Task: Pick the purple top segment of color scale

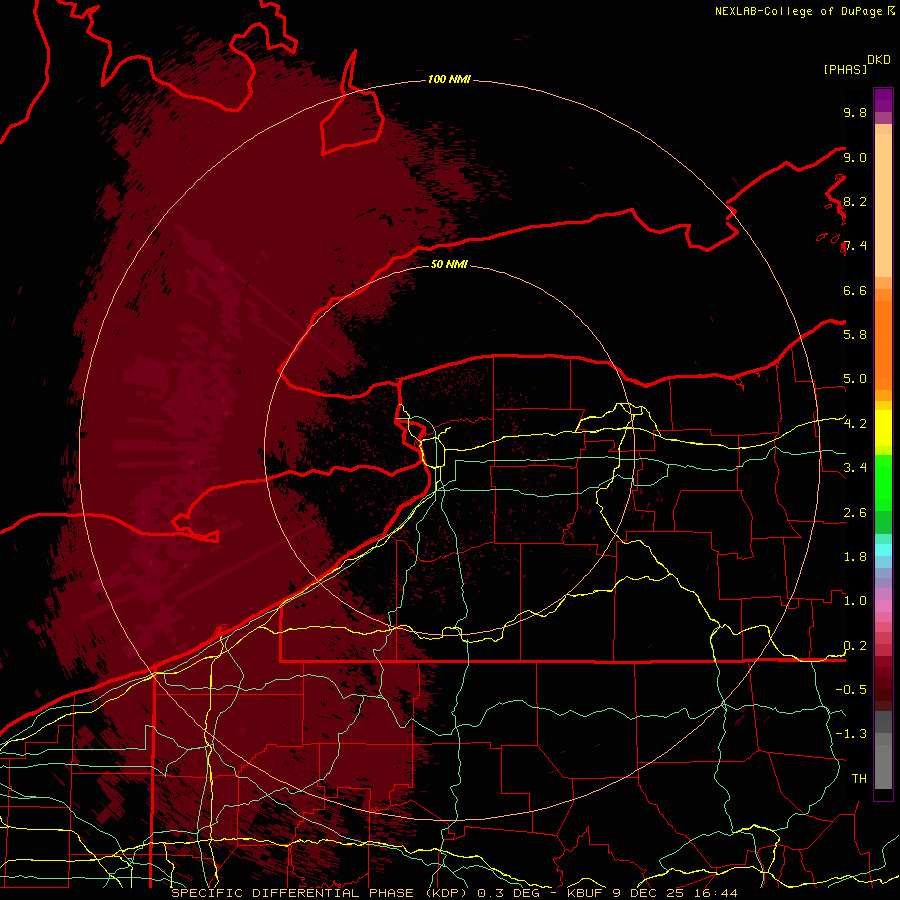Action: tap(883, 100)
